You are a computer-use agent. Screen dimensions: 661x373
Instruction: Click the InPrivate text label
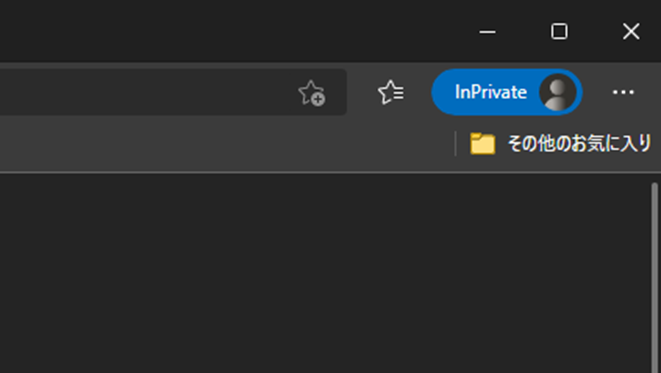(x=491, y=92)
